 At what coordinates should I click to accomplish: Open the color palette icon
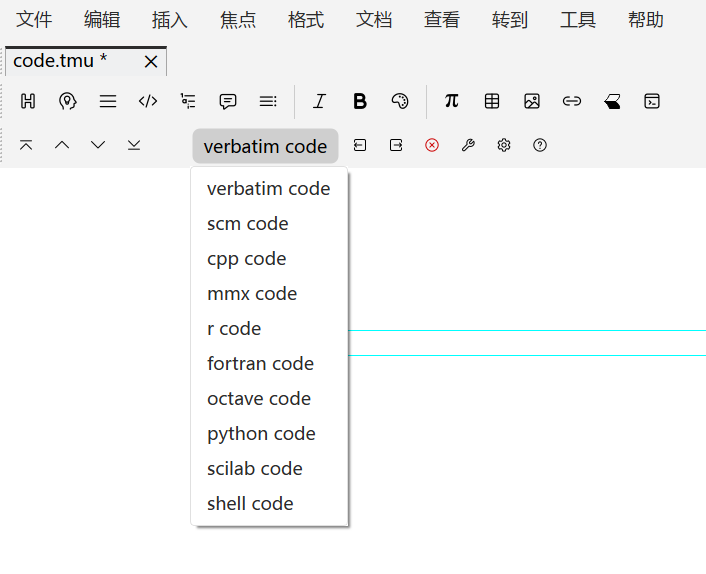400,101
